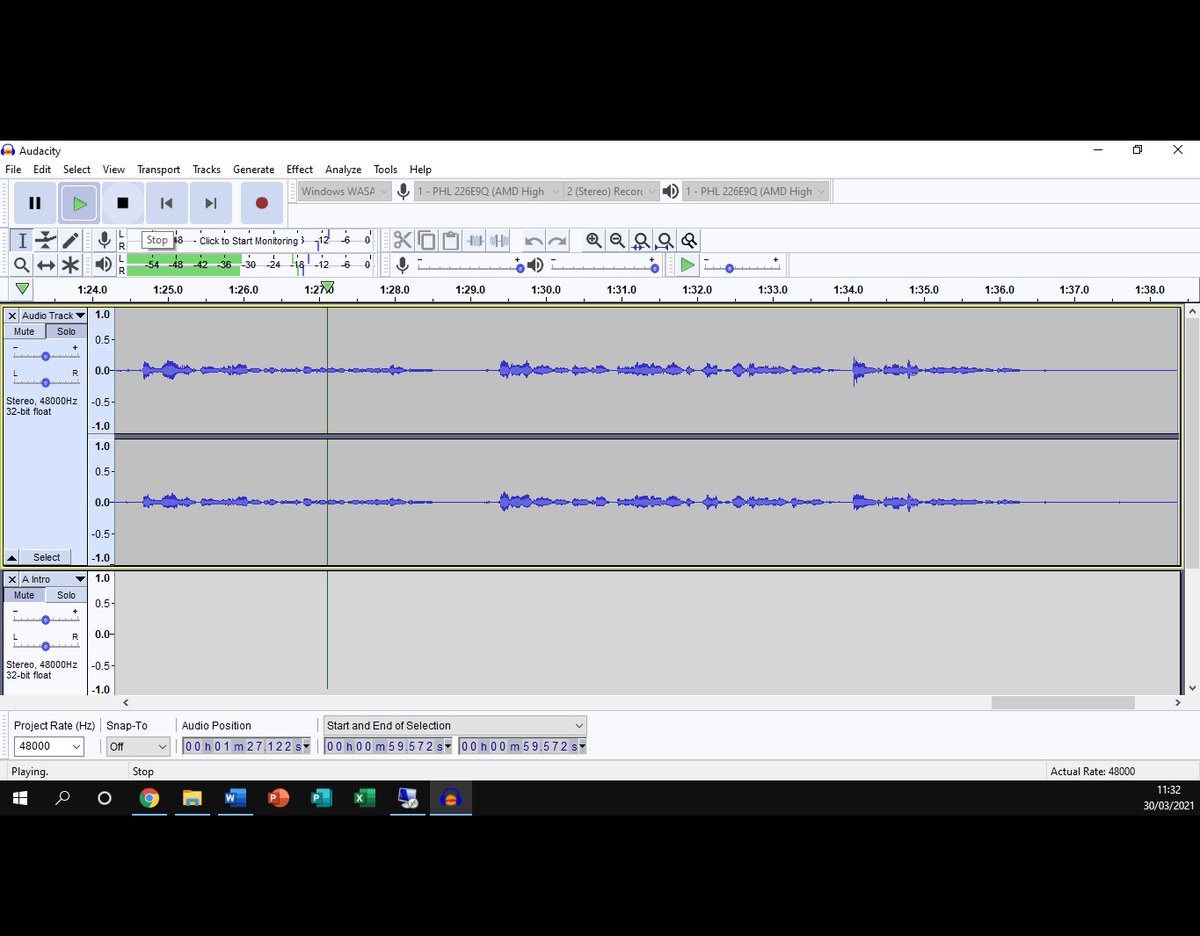Image resolution: width=1200 pixels, height=936 pixels.
Task: Click the Trim Audio icon
Action: click(x=475, y=240)
